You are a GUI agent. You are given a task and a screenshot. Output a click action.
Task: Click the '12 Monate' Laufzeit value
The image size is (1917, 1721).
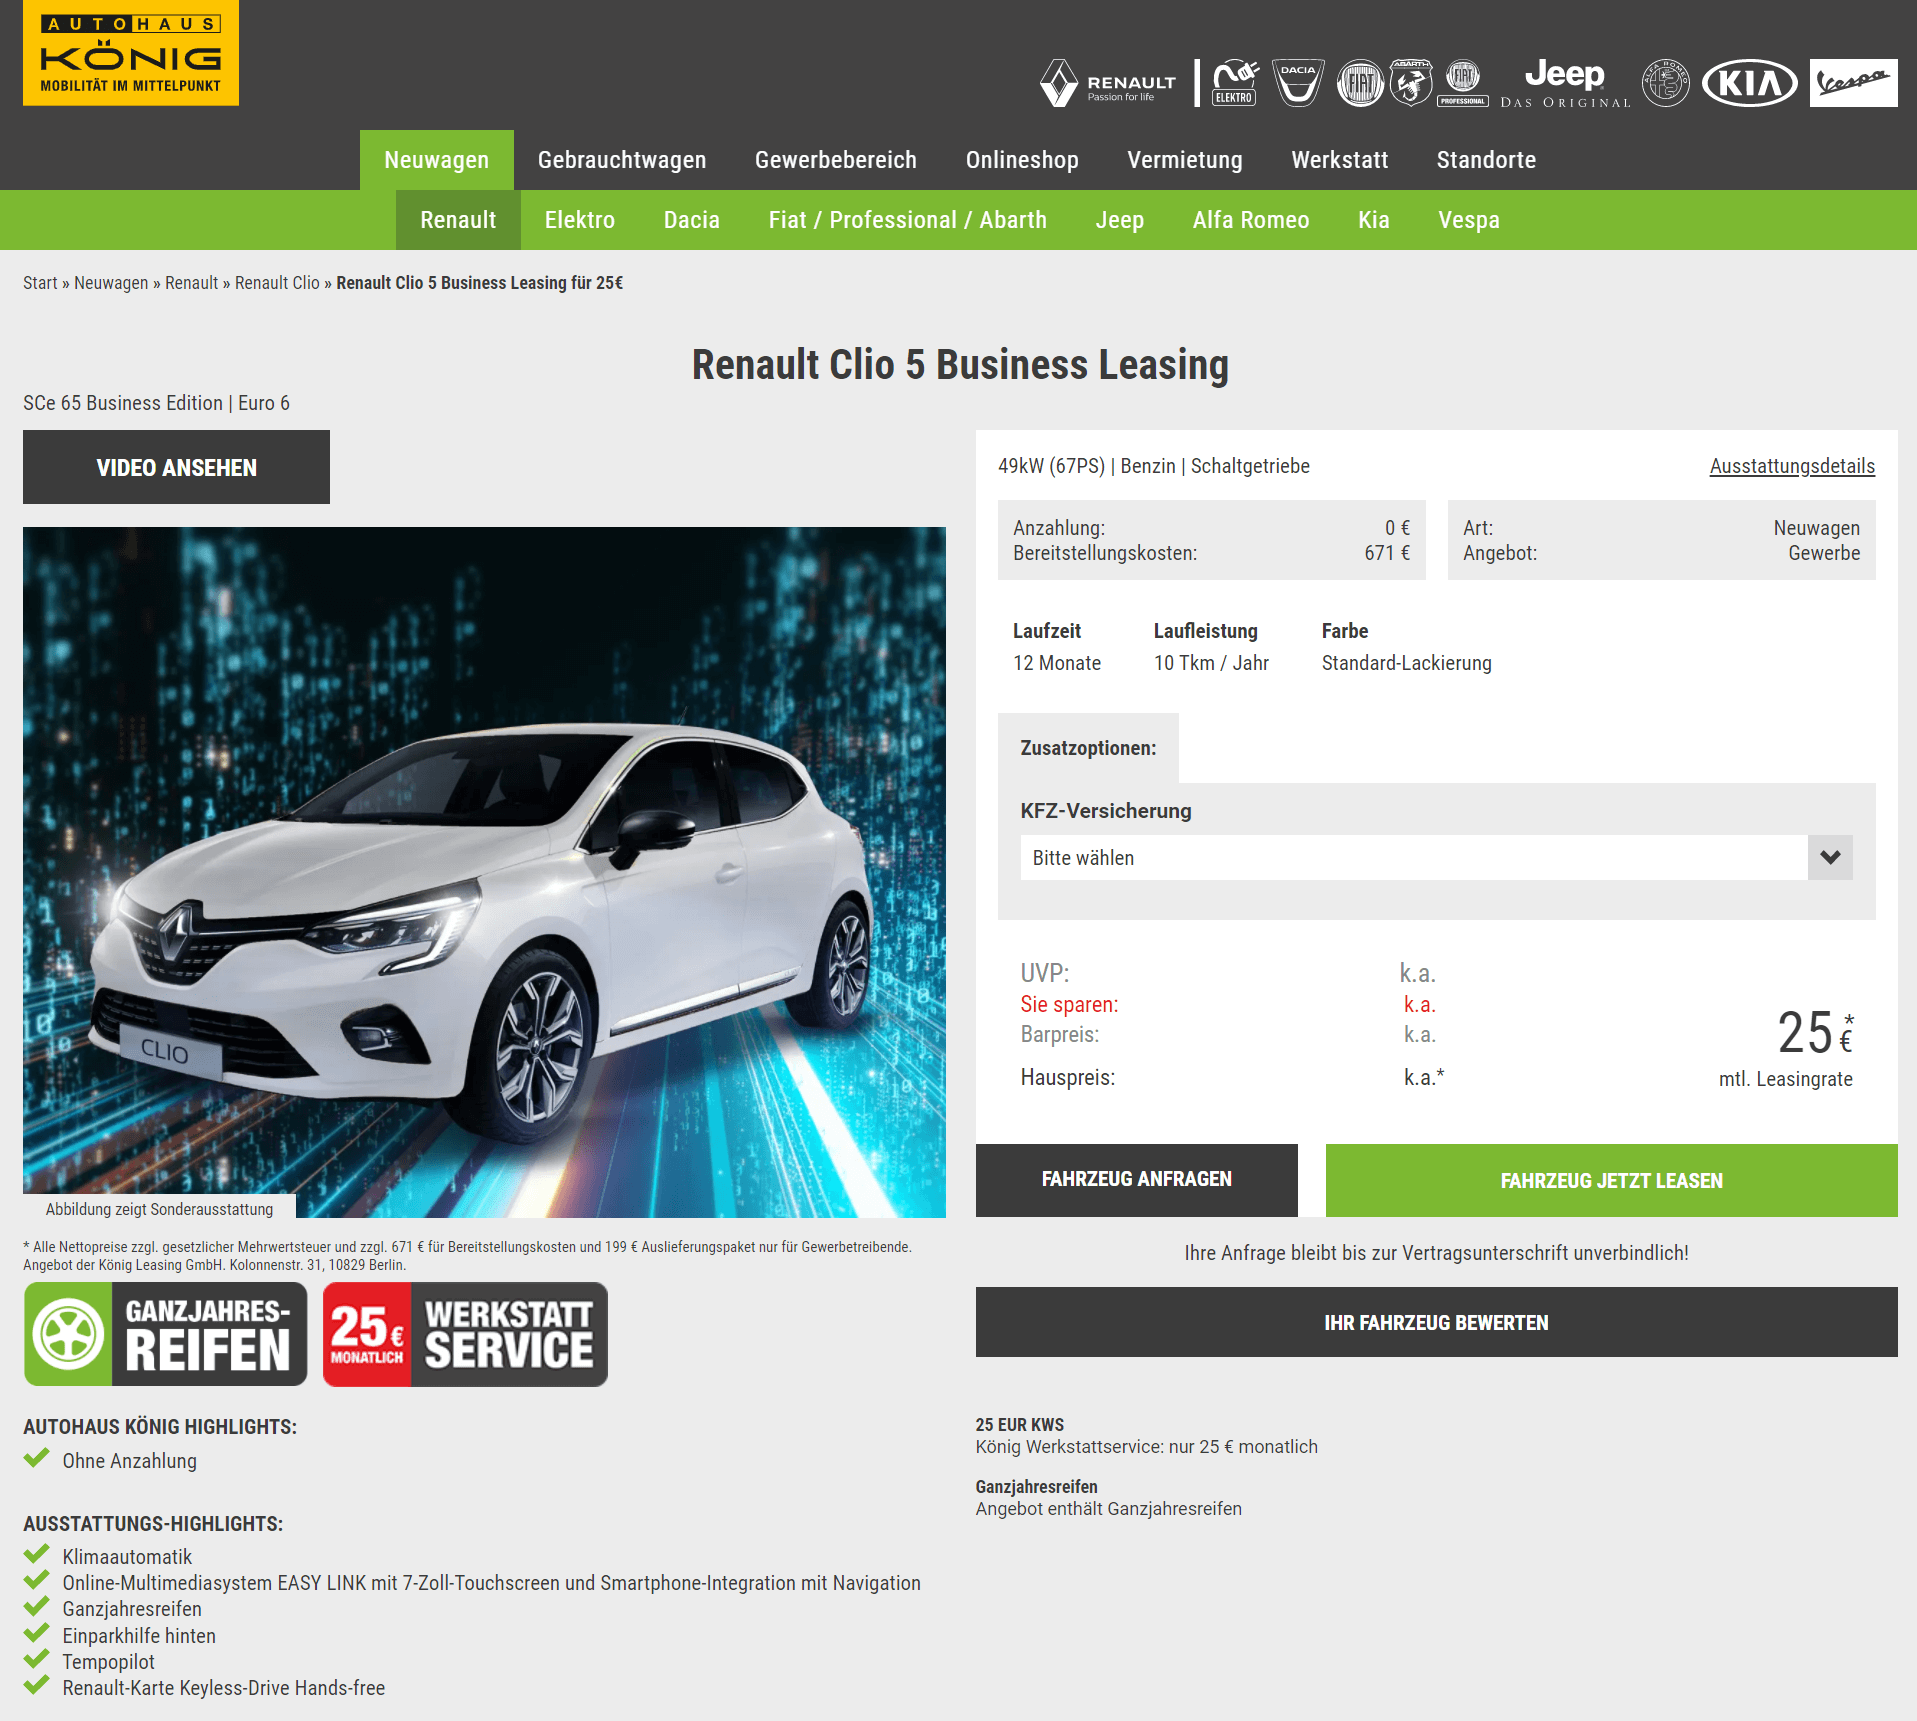pyautogui.click(x=1057, y=663)
